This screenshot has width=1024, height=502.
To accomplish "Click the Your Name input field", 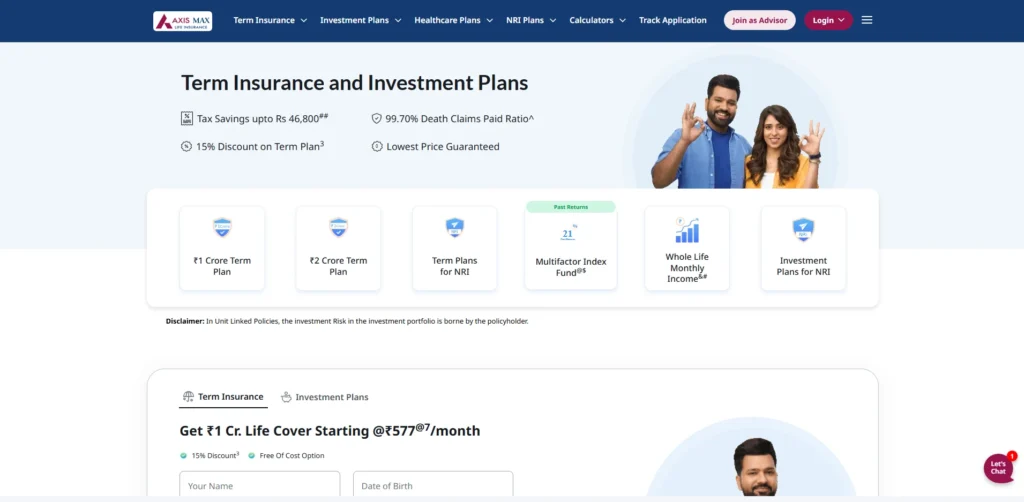I will tap(260, 486).
